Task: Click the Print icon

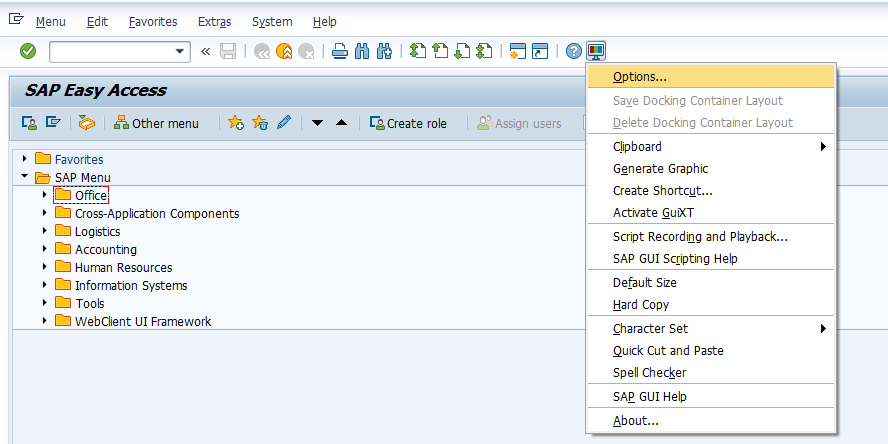Action: pyautogui.click(x=340, y=52)
